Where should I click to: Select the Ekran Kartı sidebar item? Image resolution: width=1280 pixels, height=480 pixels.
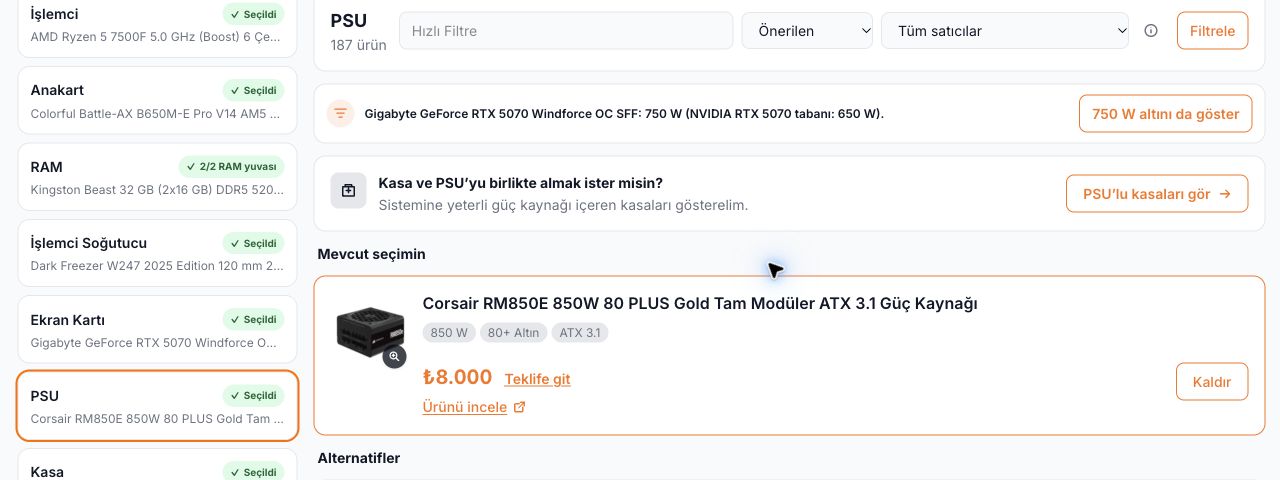(x=158, y=330)
